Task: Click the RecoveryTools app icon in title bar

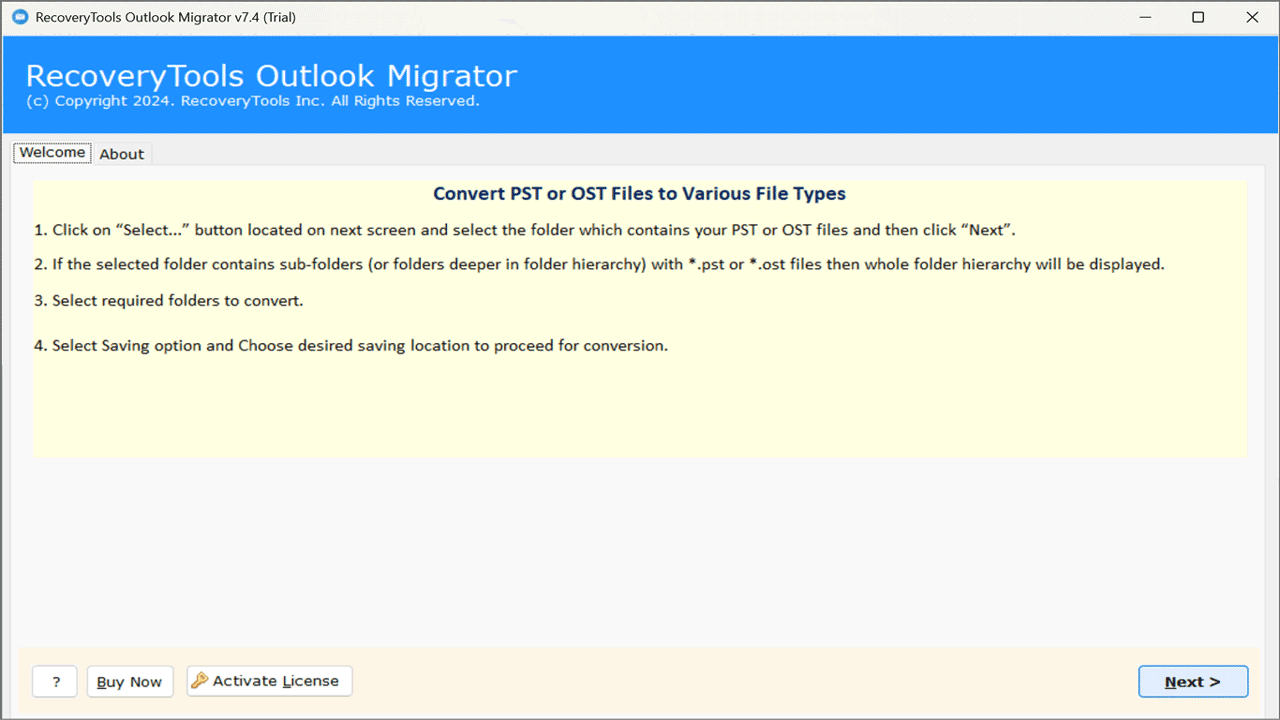Action: [20, 17]
